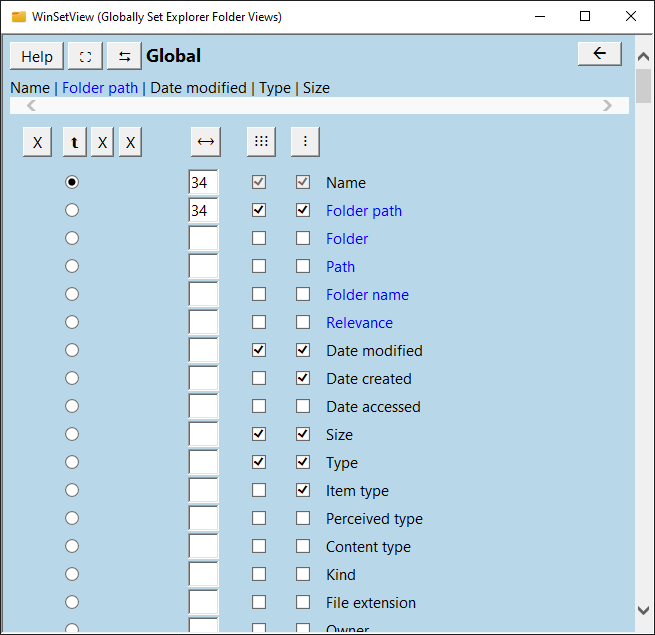Uncheck first Date modified checkbox
The width and height of the screenshot is (655, 635).
coord(259,350)
